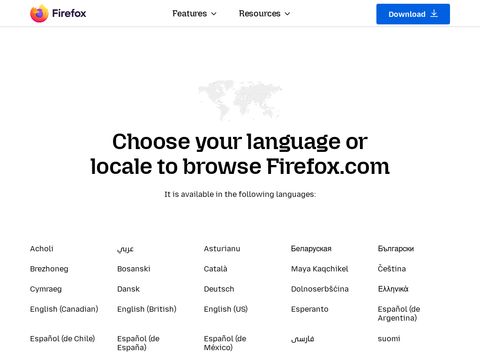Open the Resources dropdown menu
The height and width of the screenshot is (360, 480).
(x=264, y=14)
